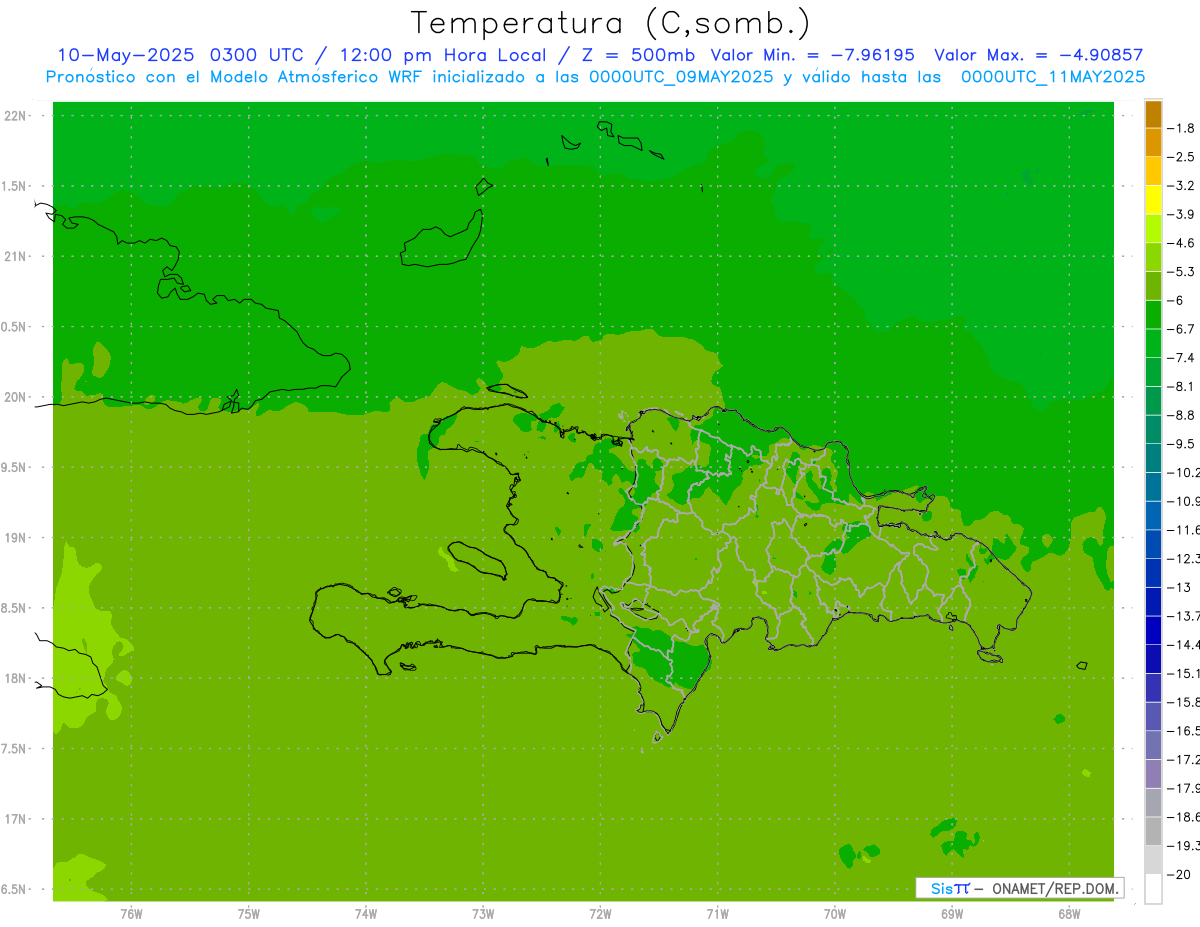Click the '69W' longitude label

[952, 914]
